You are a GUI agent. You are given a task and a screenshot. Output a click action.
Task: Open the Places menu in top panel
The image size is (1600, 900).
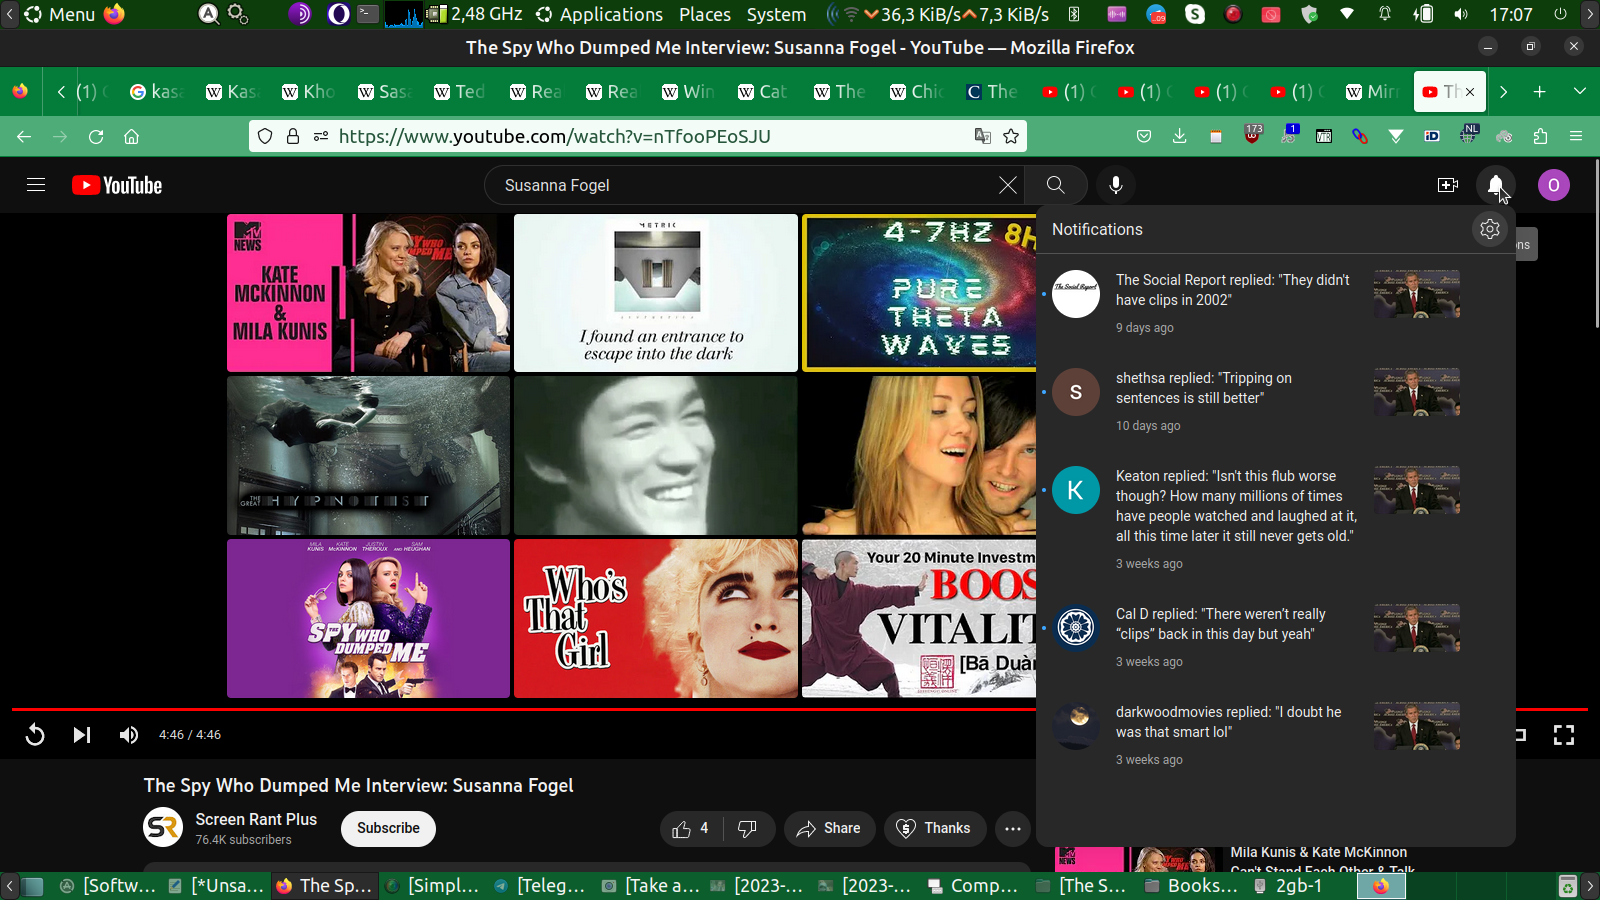[x=704, y=14]
